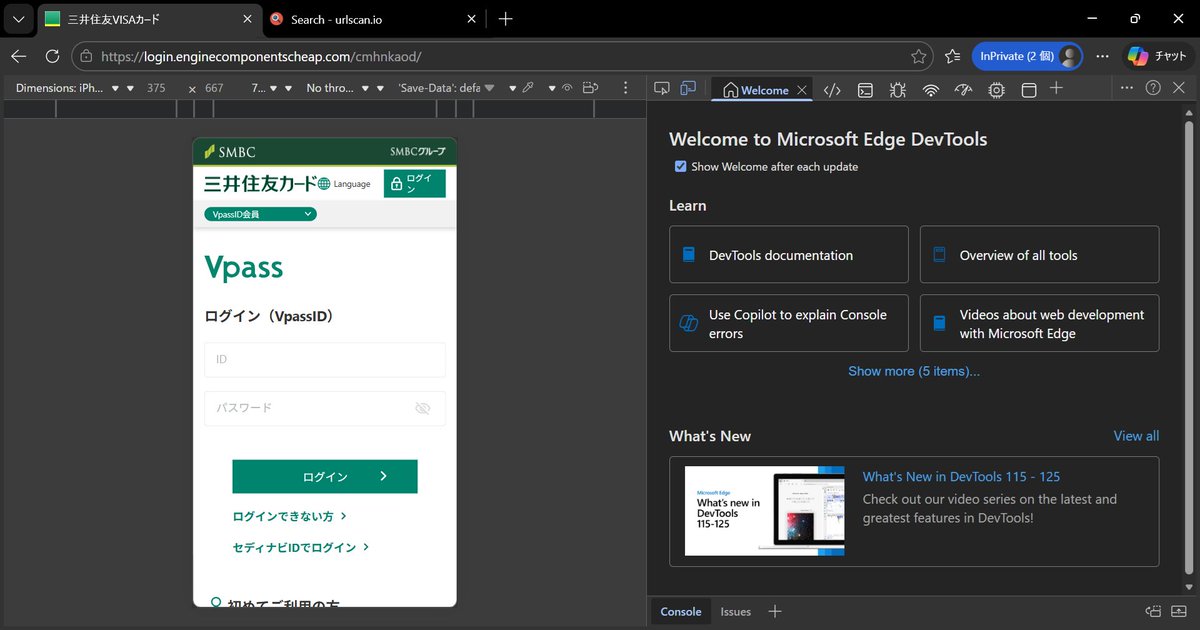Click the パスワード input field

pyautogui.click(x=325, y=408)
